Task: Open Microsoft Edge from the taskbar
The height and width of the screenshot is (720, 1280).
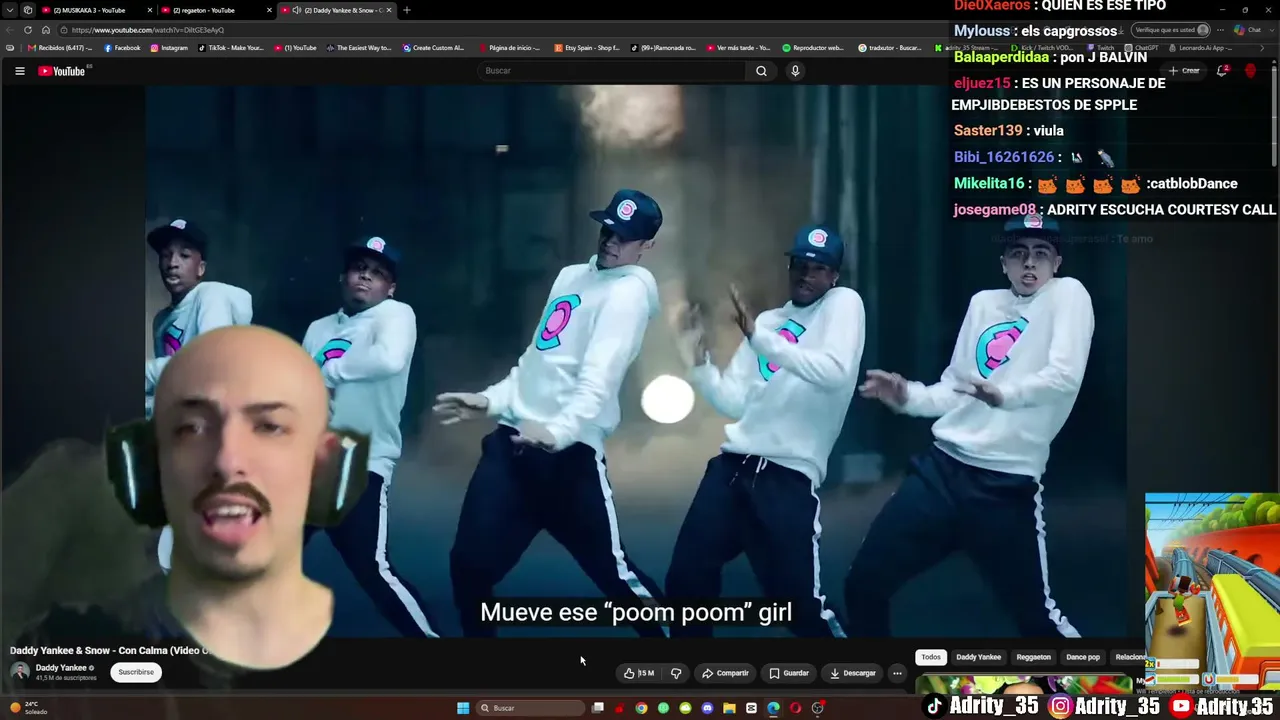Action: coord(773,708)
